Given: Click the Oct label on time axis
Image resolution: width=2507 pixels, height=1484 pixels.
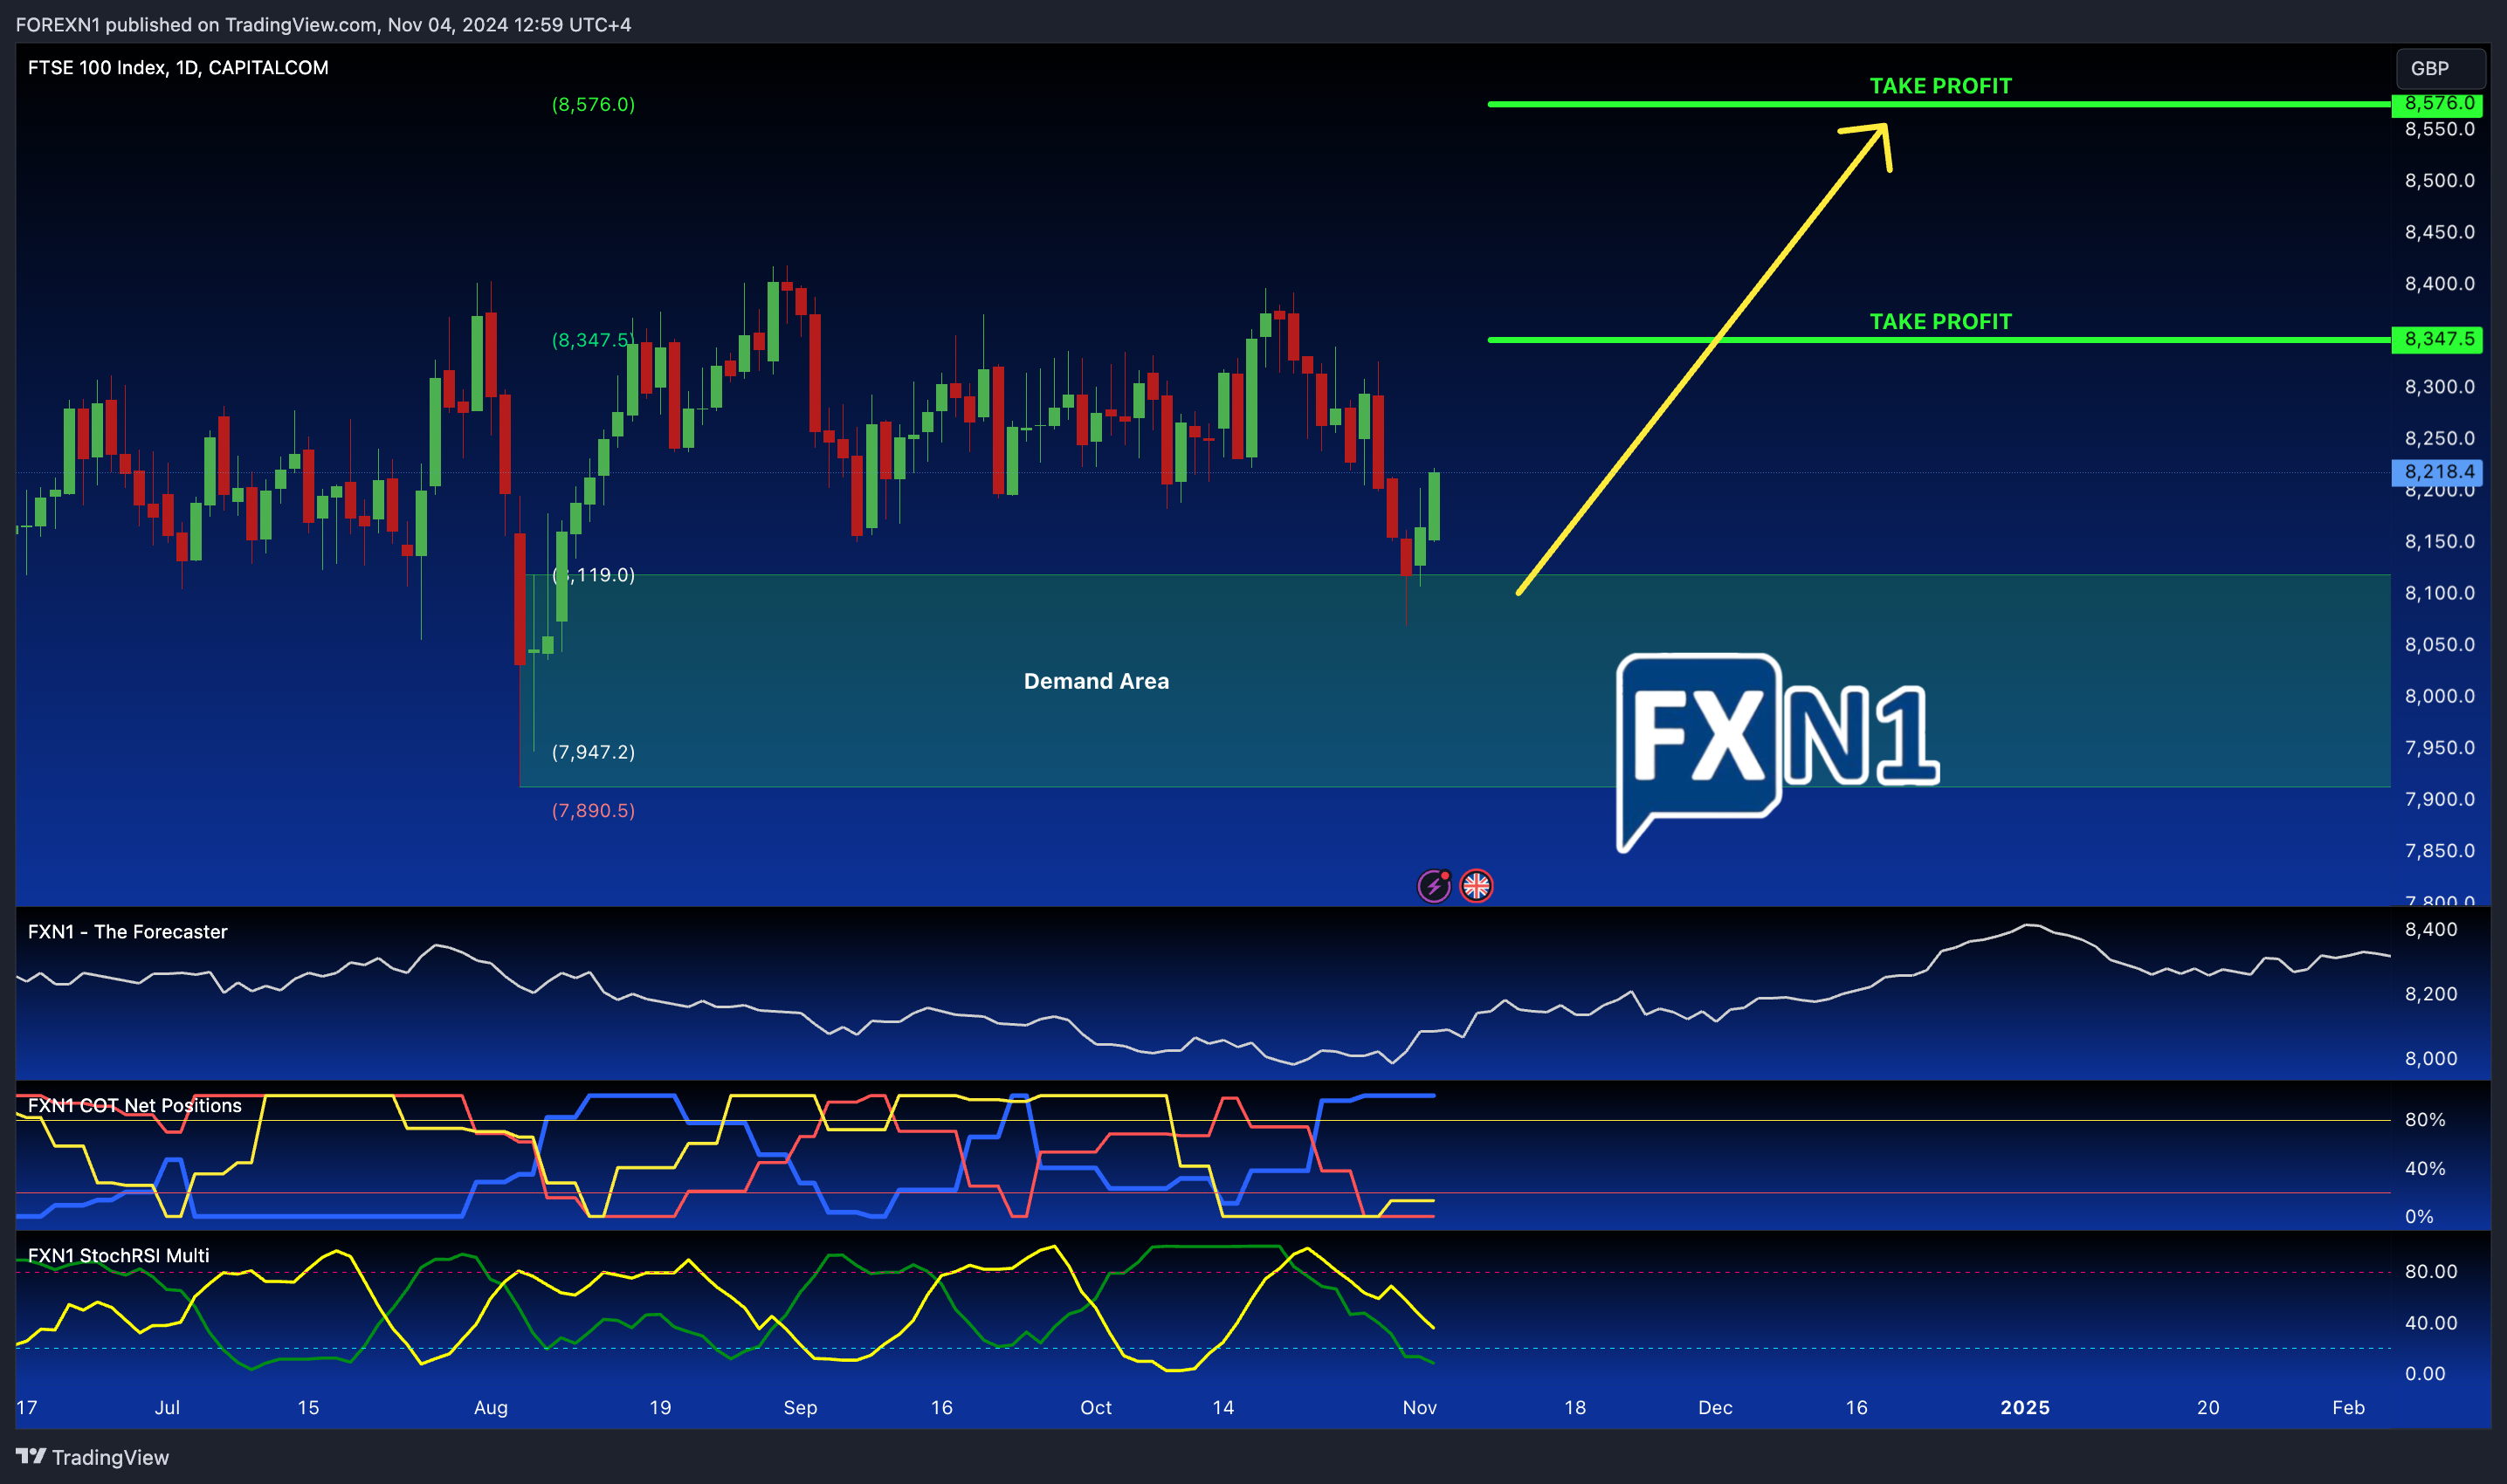Looking at the screenshot, I should (x=1096, y=1407).
